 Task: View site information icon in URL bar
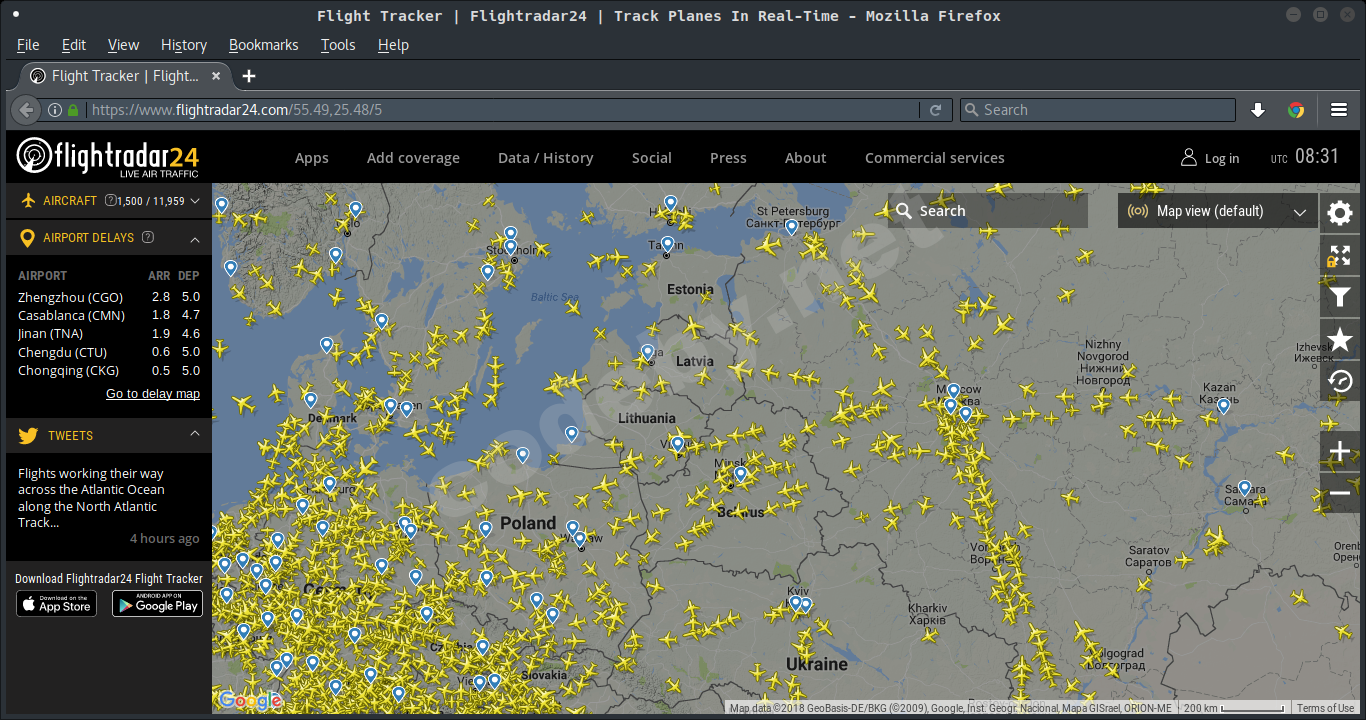tap(55, 110)
